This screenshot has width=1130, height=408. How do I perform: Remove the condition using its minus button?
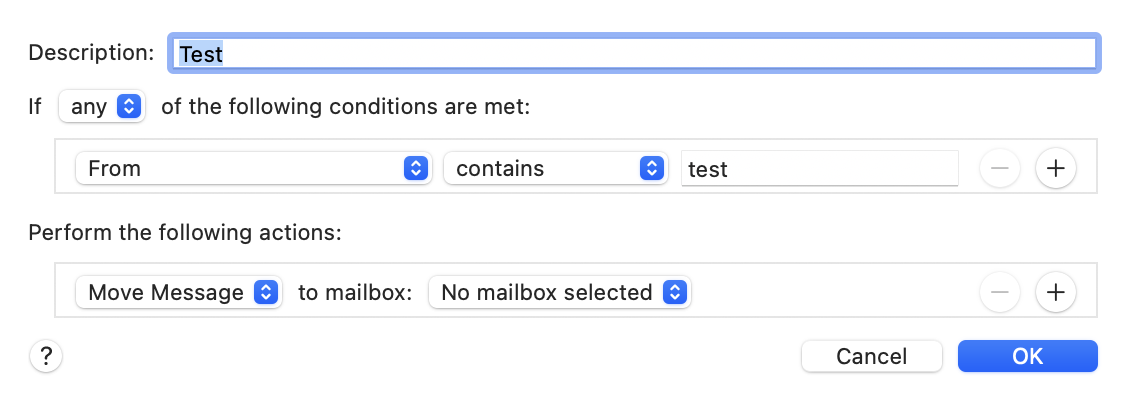(1000, 169)
